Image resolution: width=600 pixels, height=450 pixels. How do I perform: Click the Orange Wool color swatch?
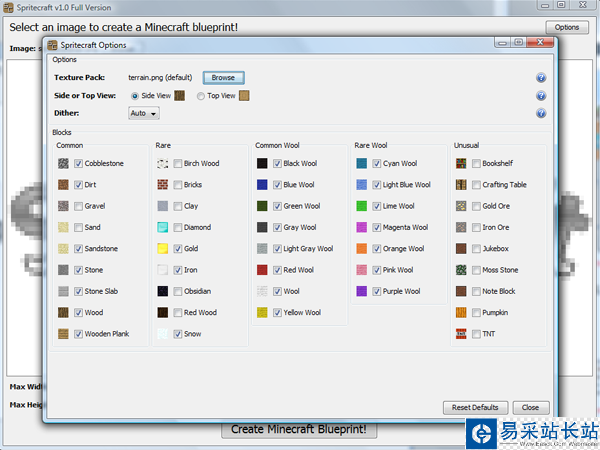point(362,249)
